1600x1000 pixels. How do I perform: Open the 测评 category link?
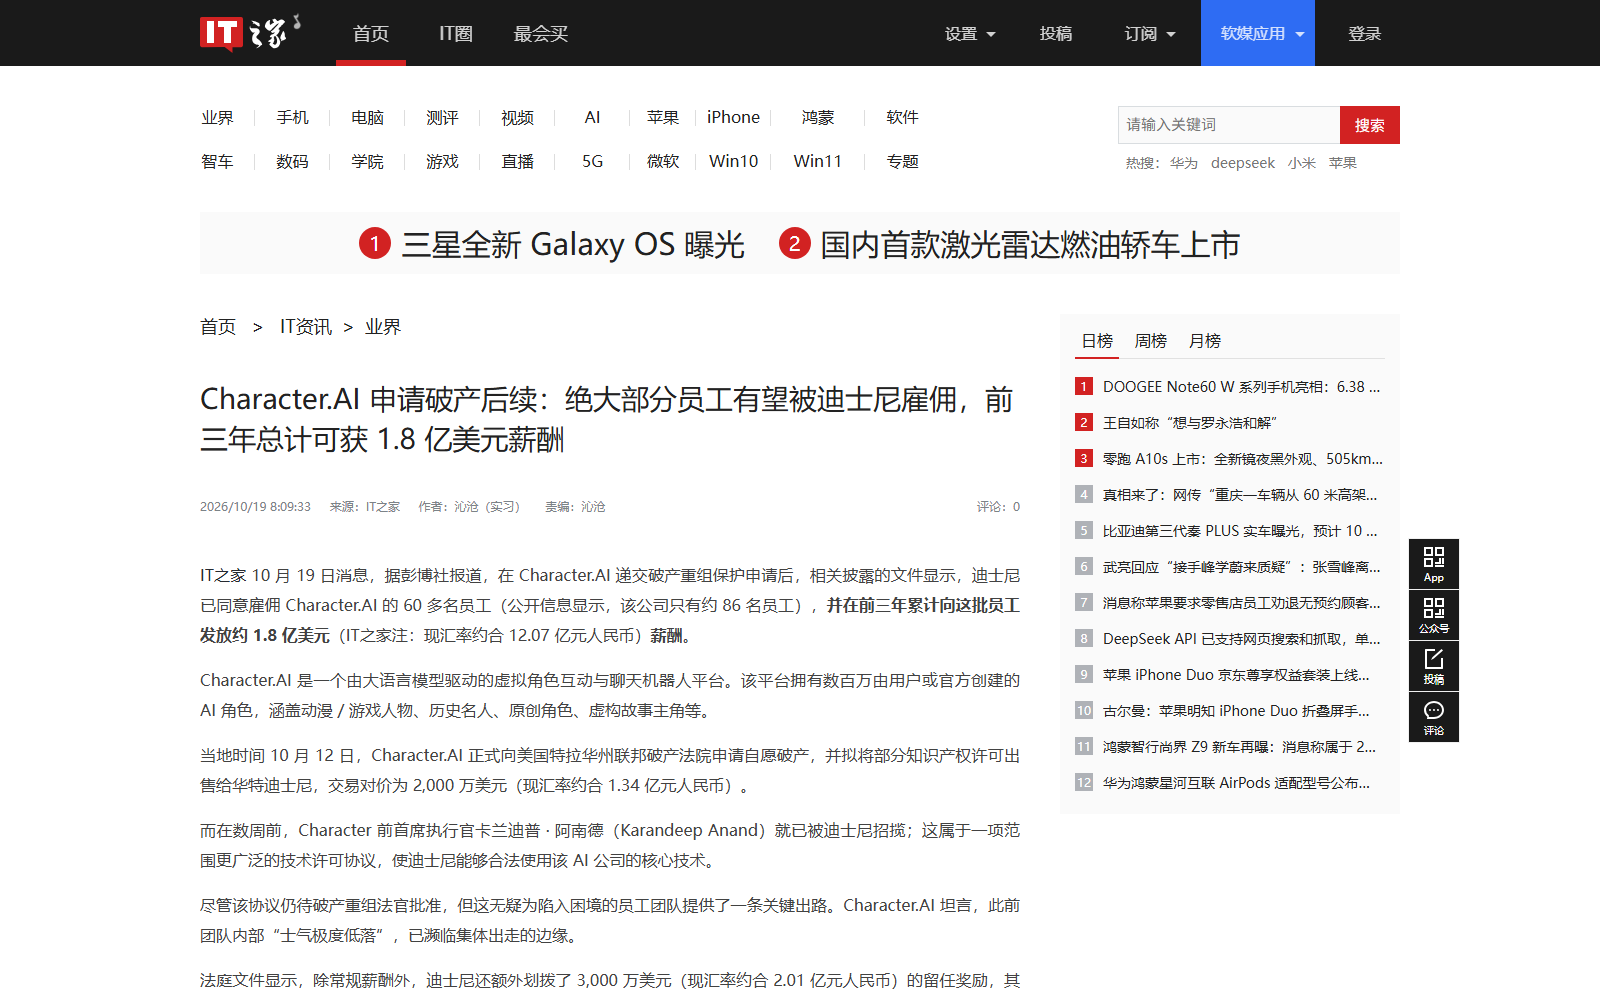click(x=442, y=118)
